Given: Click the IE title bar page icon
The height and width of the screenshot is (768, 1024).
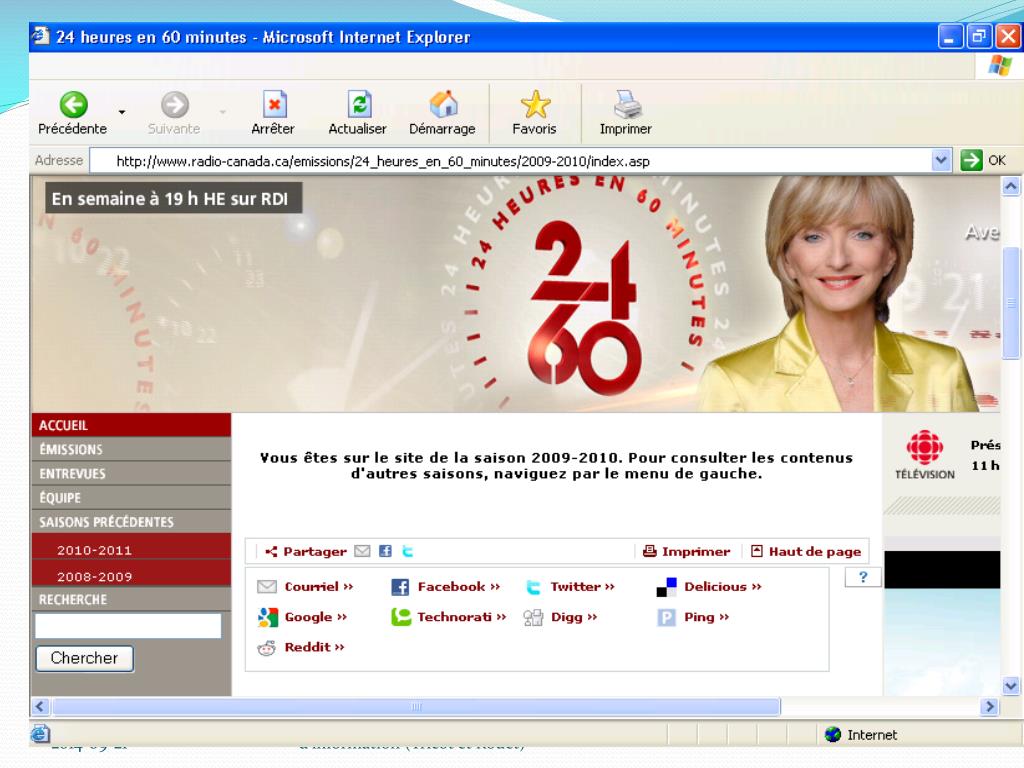Looking at the screenshot, I should pos(40,35).
